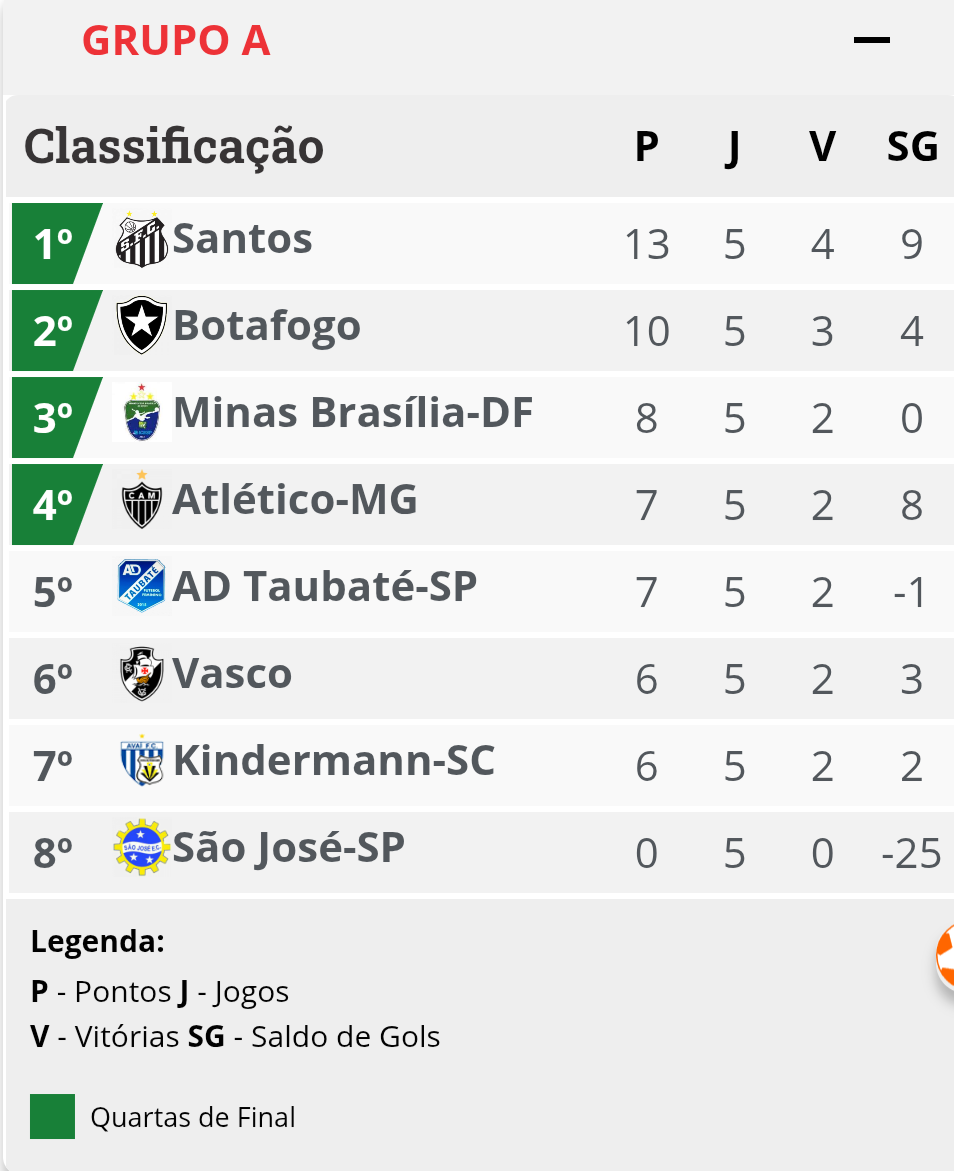Click the Minas Brasília-DF team badge
Screen dimensions: 954x1171
tap(142, 412)
